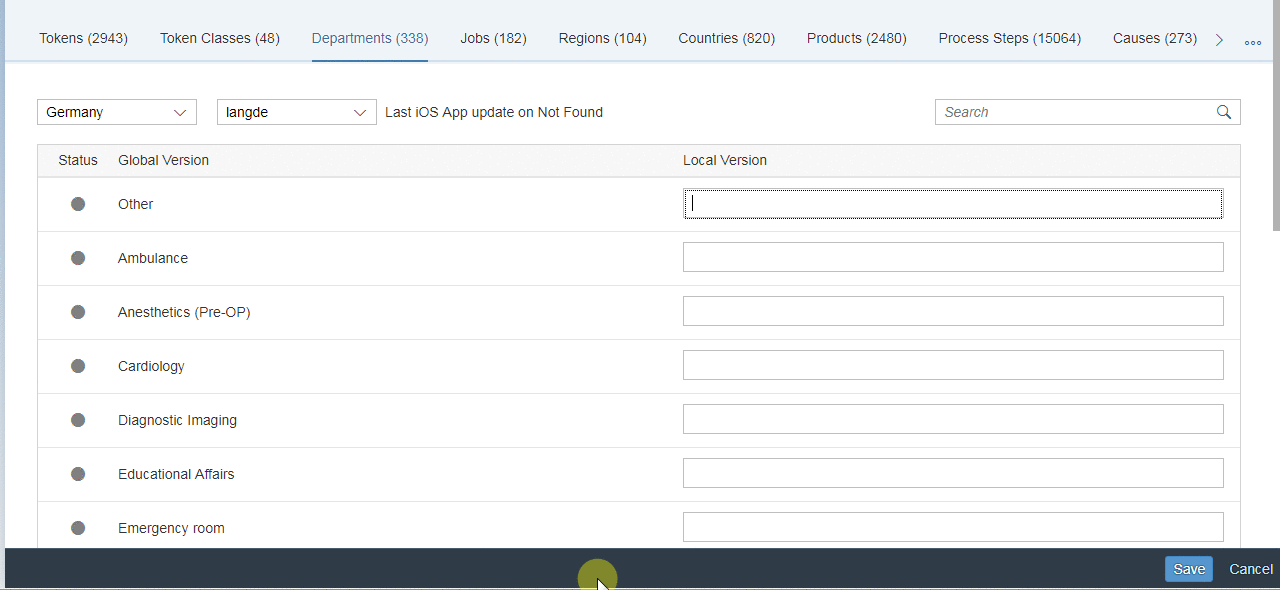This screenshot has height=590, width=1280.
Task: Open the Germany country dropdown
Action: coord(116,112)
